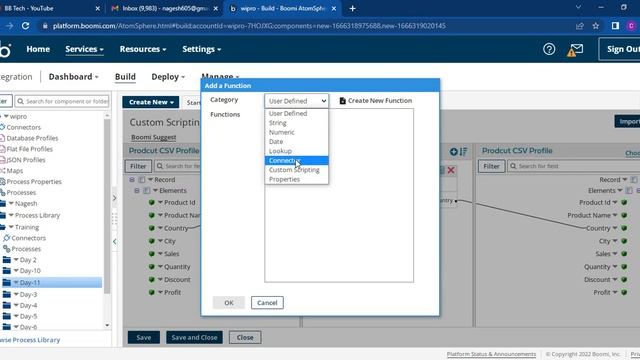Click the Day-11 folder icon
This screenshot has height=360, width=640.
(x=7, y=282)
